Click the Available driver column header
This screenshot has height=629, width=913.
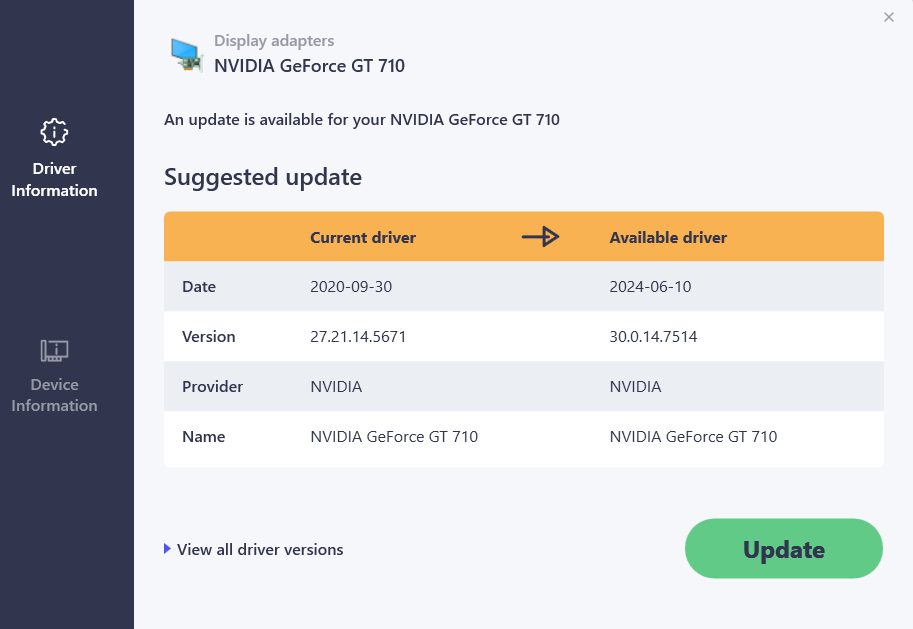tap(668, 238)
